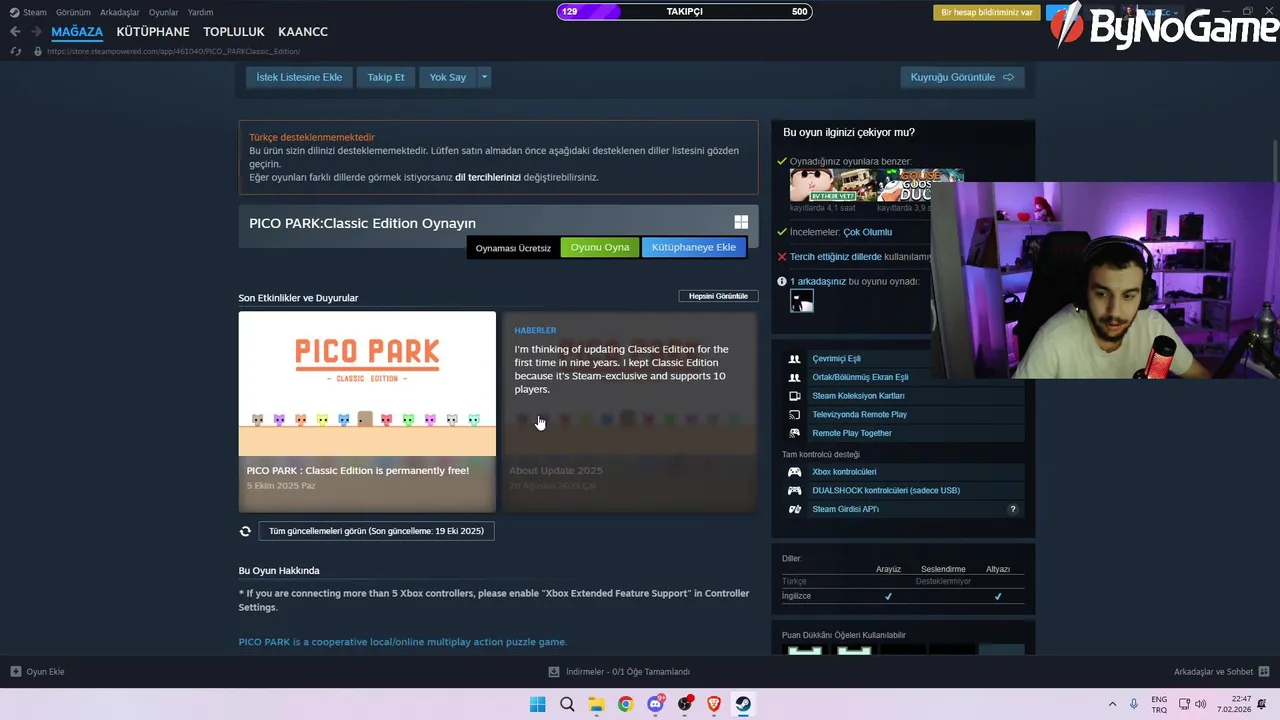Click the Ortak/Bölünmüş Ekran Eşli icon

795,377
